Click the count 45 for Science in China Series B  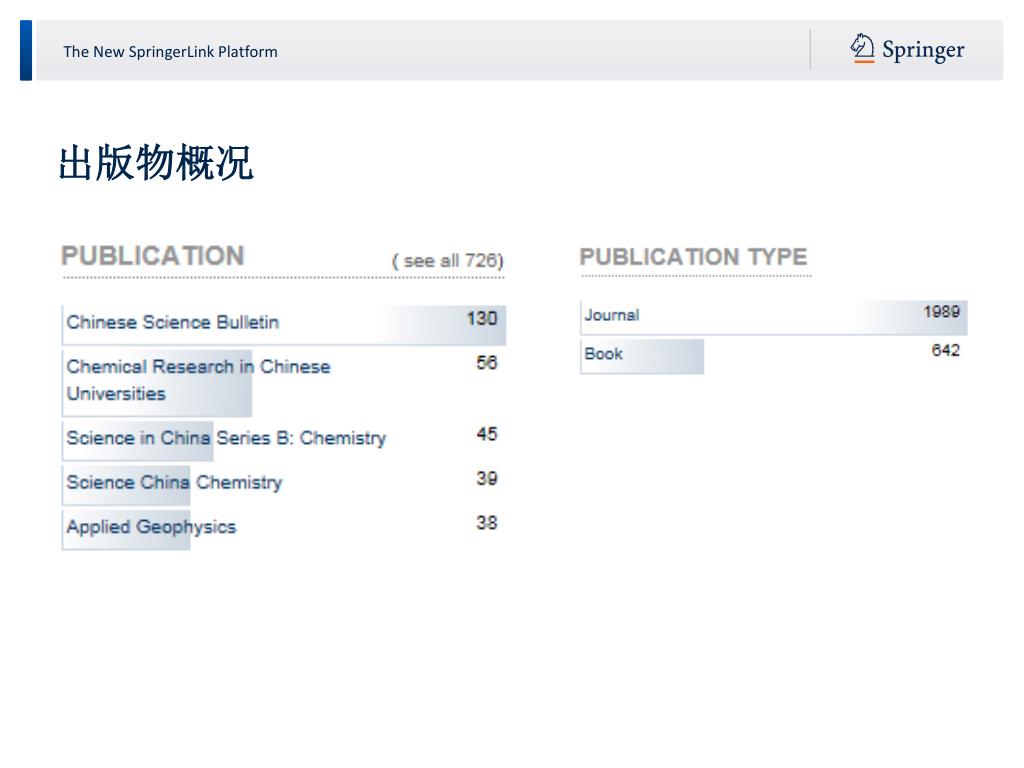point(487,434)
